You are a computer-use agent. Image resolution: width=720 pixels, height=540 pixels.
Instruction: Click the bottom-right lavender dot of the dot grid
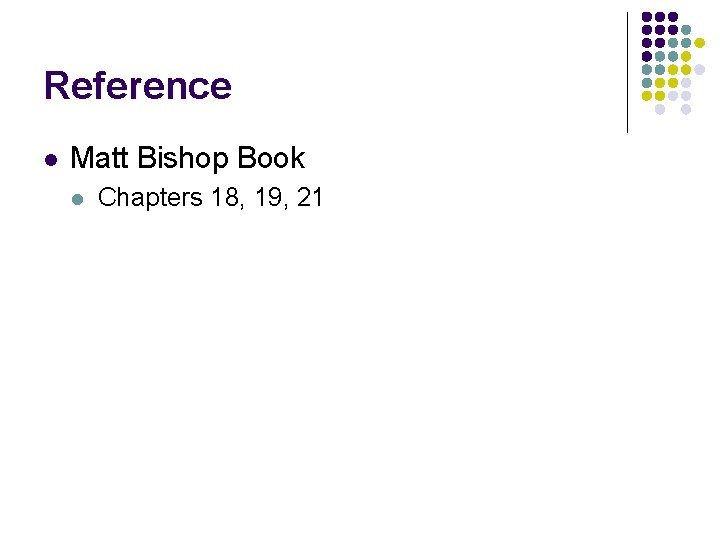point(686,109)
